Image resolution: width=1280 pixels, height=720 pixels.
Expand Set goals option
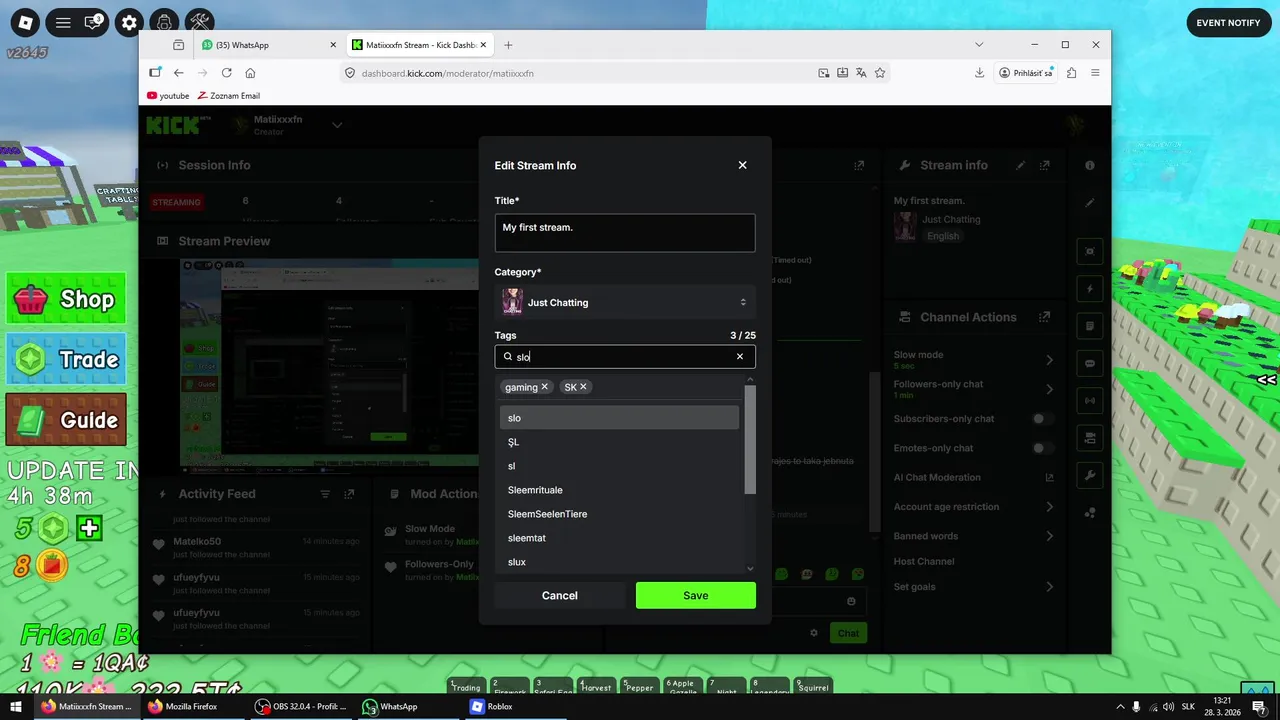pos(1049,587)
